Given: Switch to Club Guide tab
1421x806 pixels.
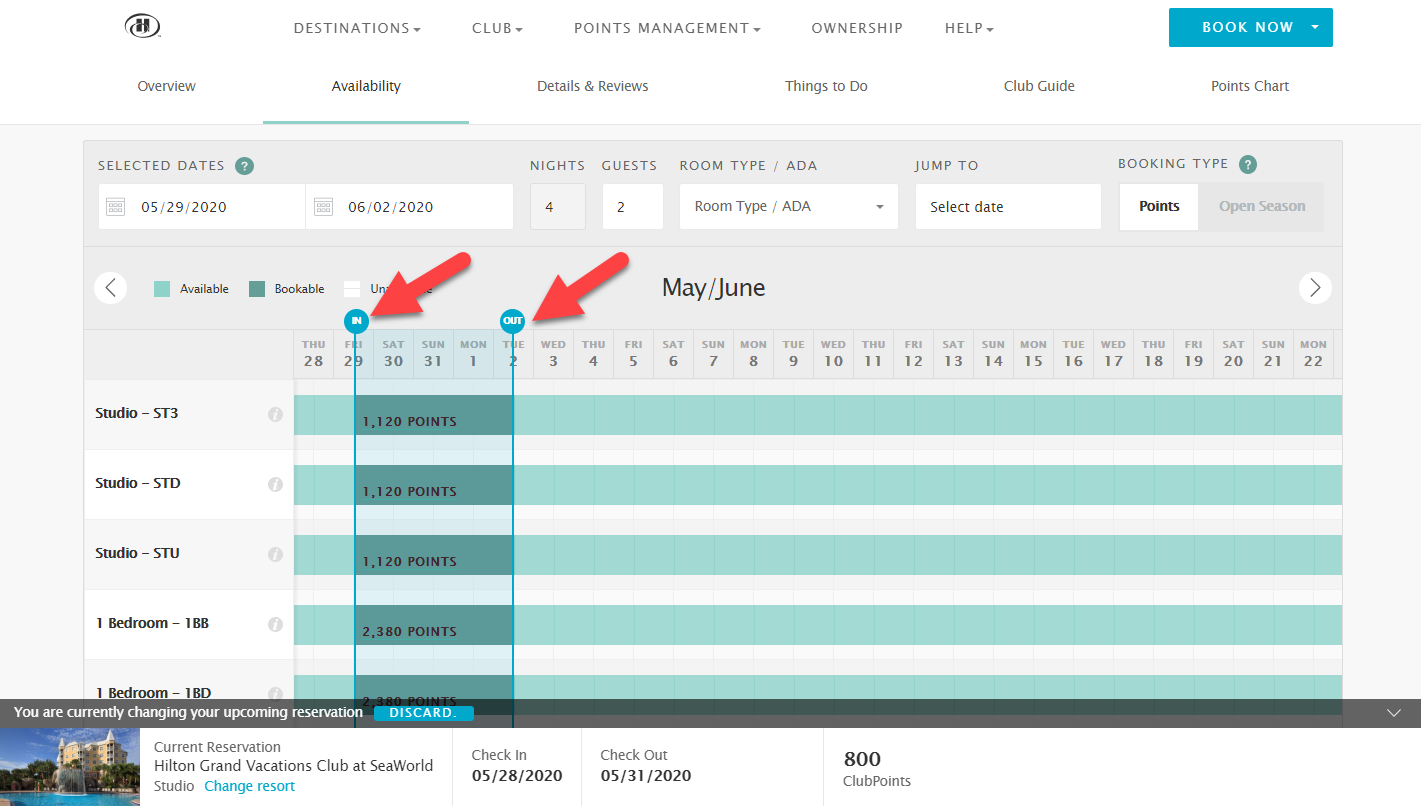Looking at the screenshot, I should (x=1039, y=86).
